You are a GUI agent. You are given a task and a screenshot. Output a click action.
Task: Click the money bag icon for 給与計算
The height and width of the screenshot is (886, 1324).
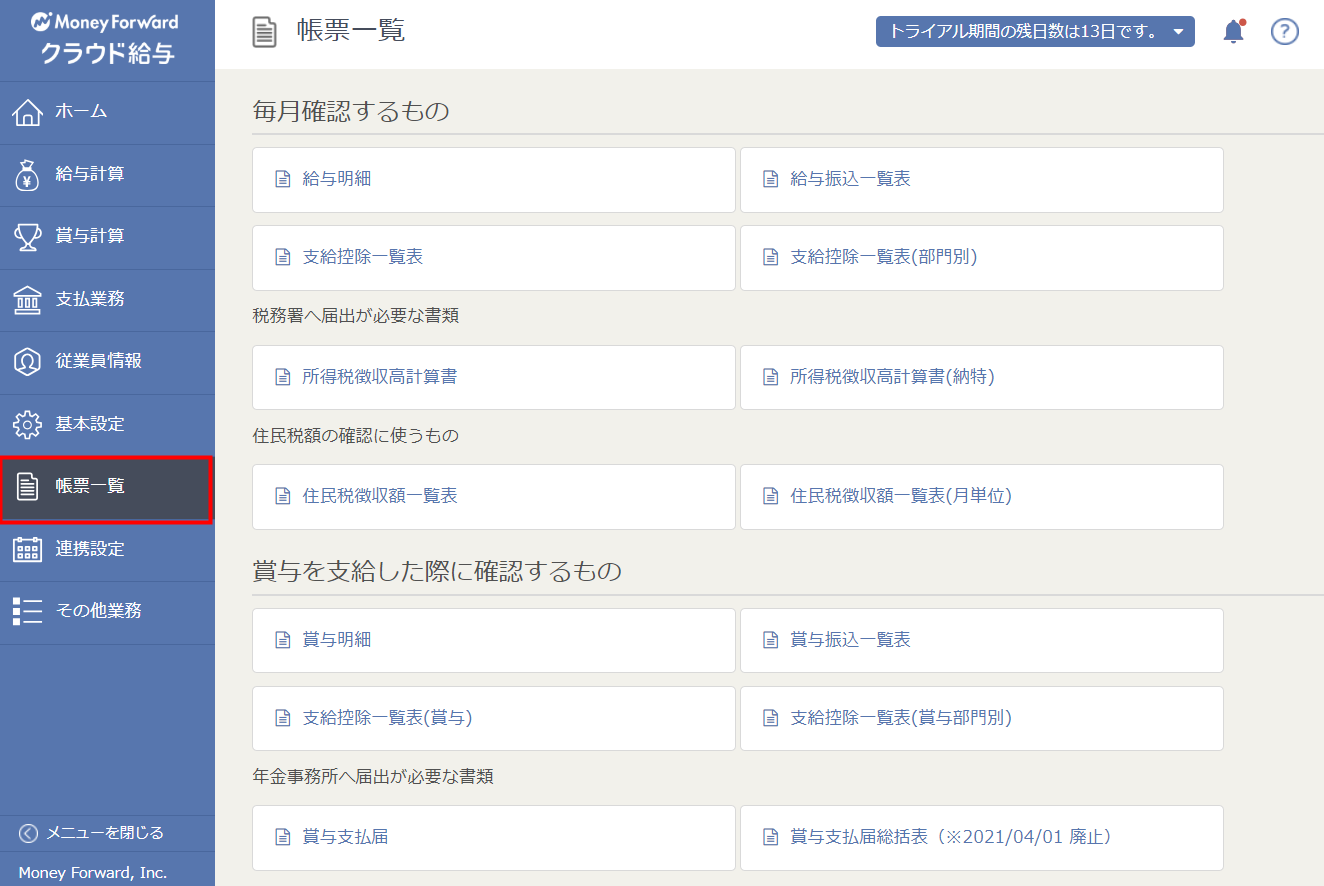27,175
